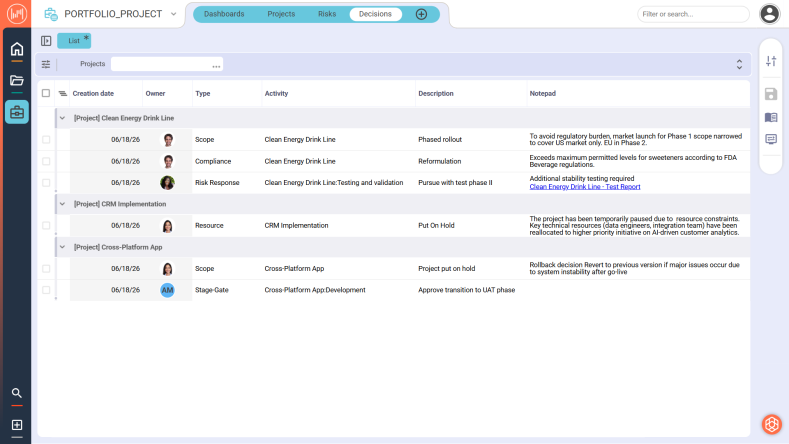
Task: Switch to the Risks tab
Action: pyautogui.click(x=327, y=14)
